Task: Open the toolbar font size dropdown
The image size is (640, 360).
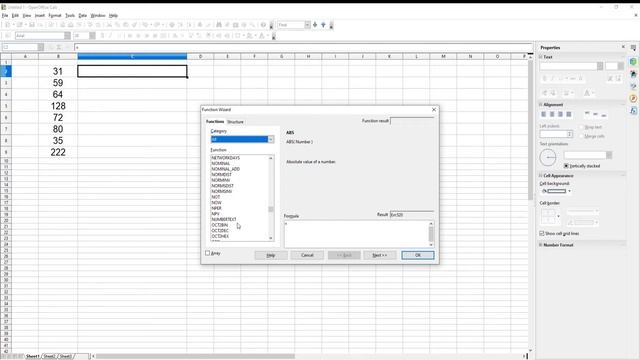Action: 92,36
